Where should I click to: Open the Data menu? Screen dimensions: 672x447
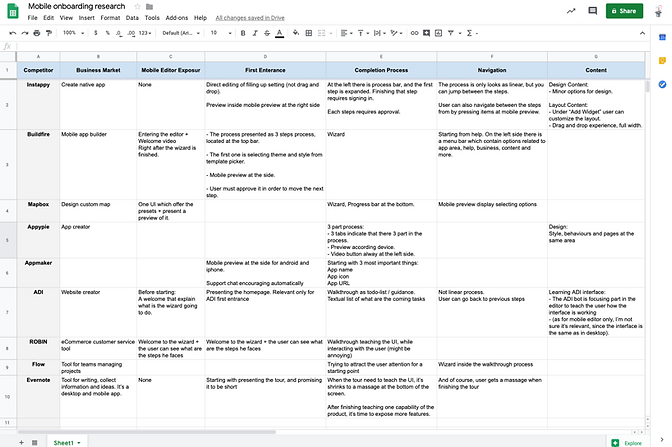(132, 18)
